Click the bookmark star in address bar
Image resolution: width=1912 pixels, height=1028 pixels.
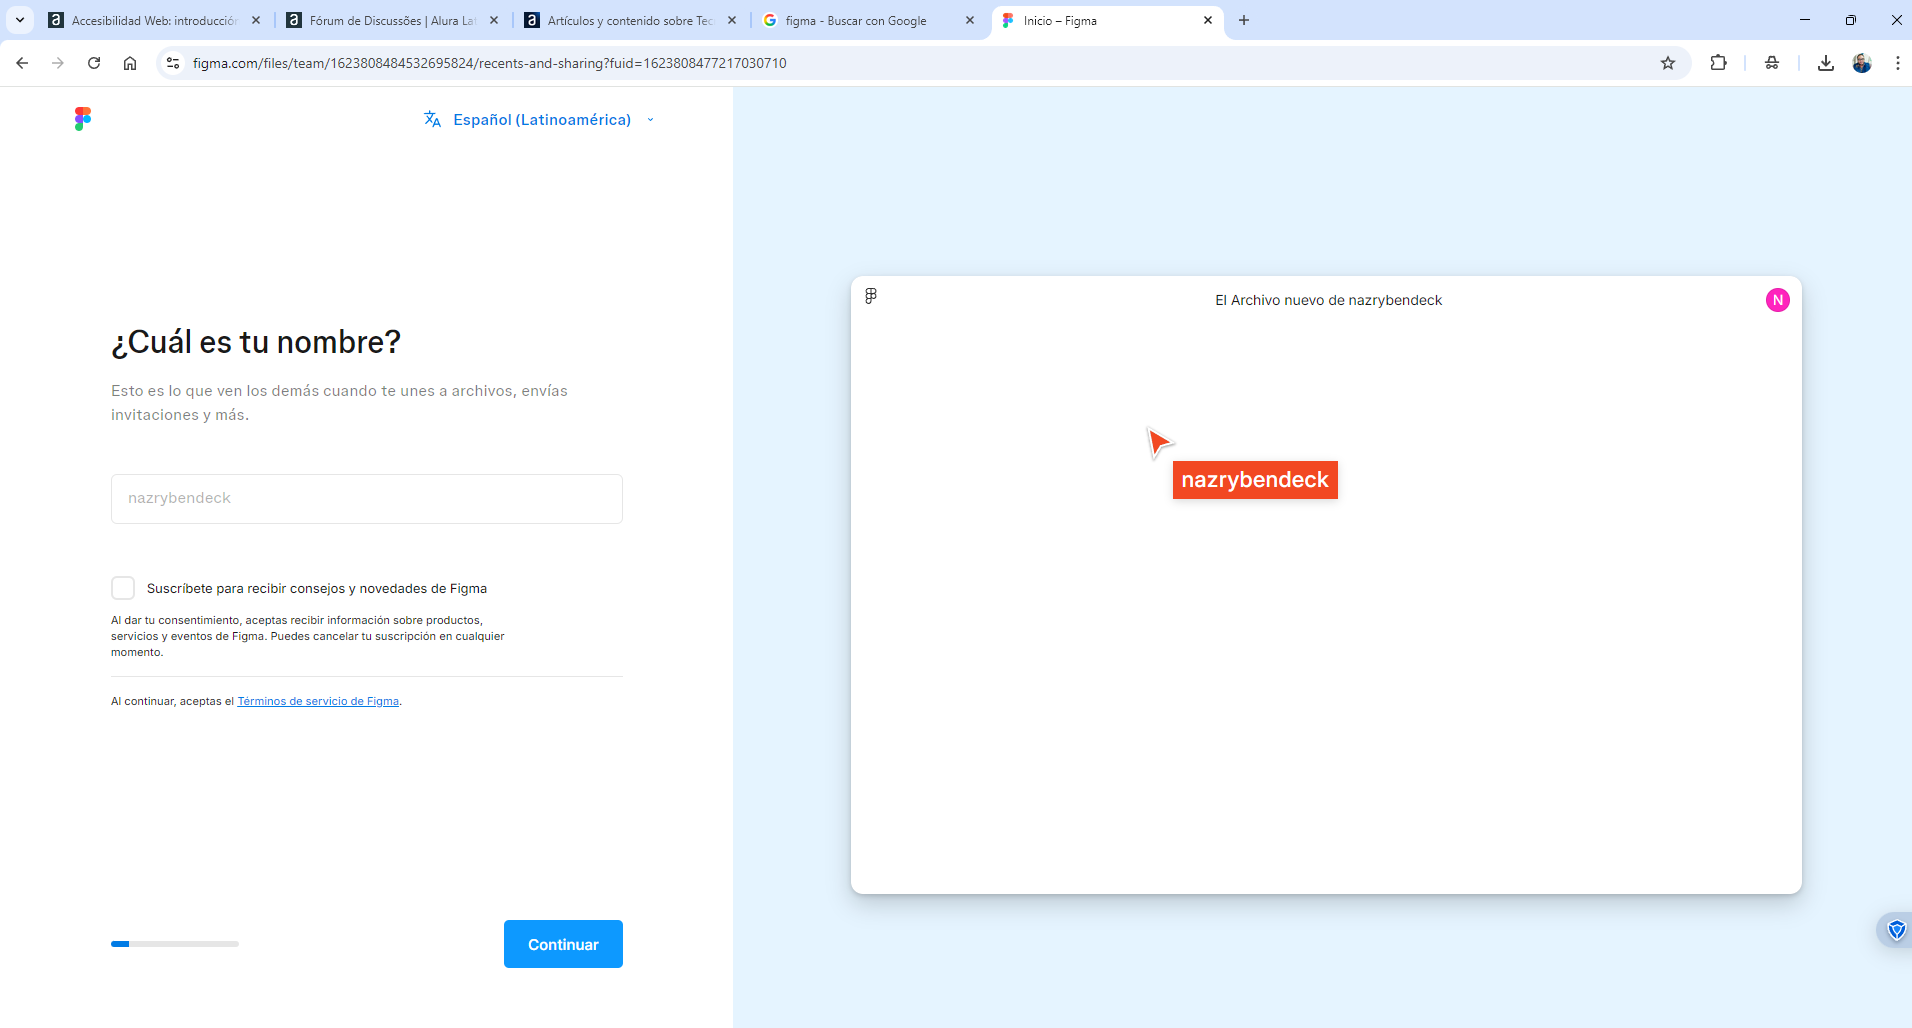pyautogui.click(x=1667, y=62)
